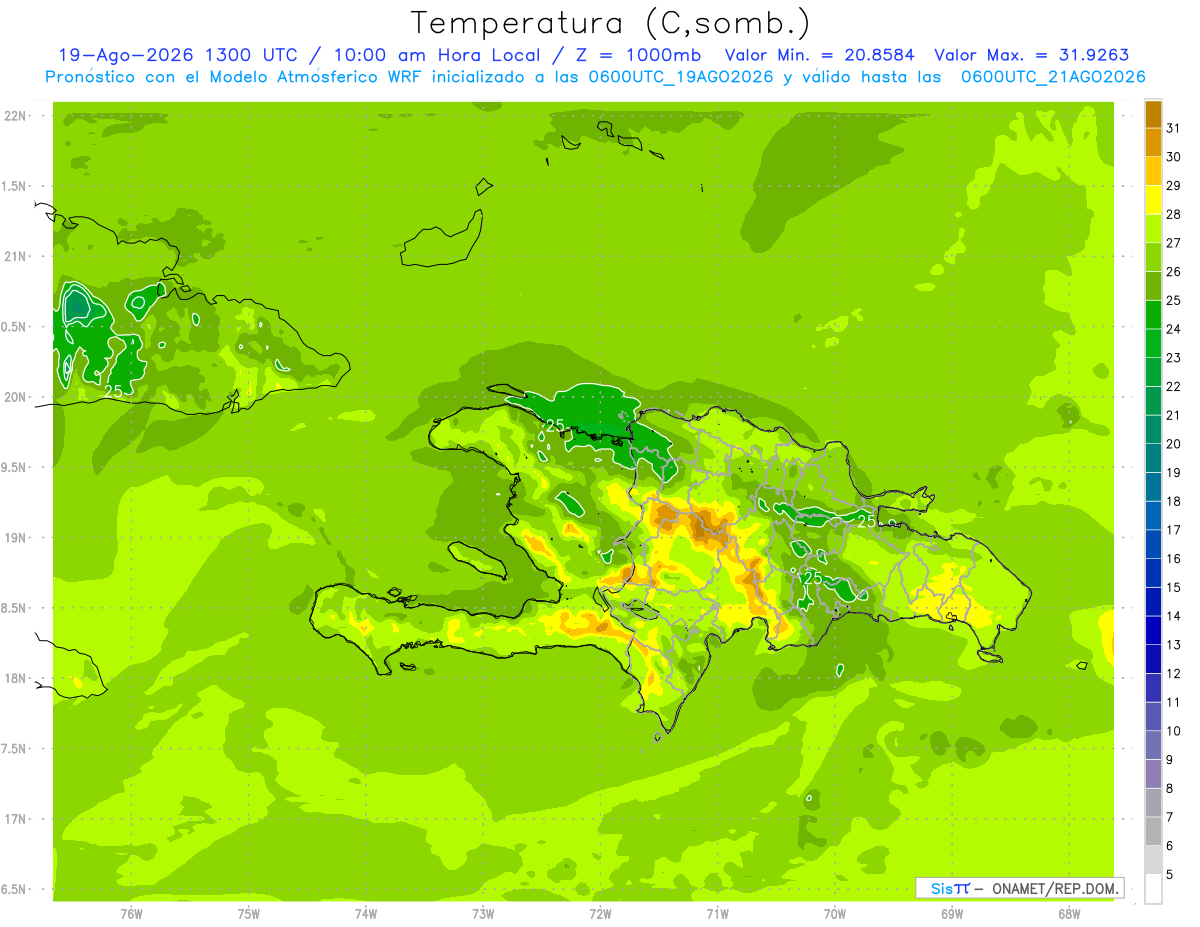Click the '75W' longitude label
Image resolution: width=1200 pixels, height=927 pixels.
click(x=249, y=913)
